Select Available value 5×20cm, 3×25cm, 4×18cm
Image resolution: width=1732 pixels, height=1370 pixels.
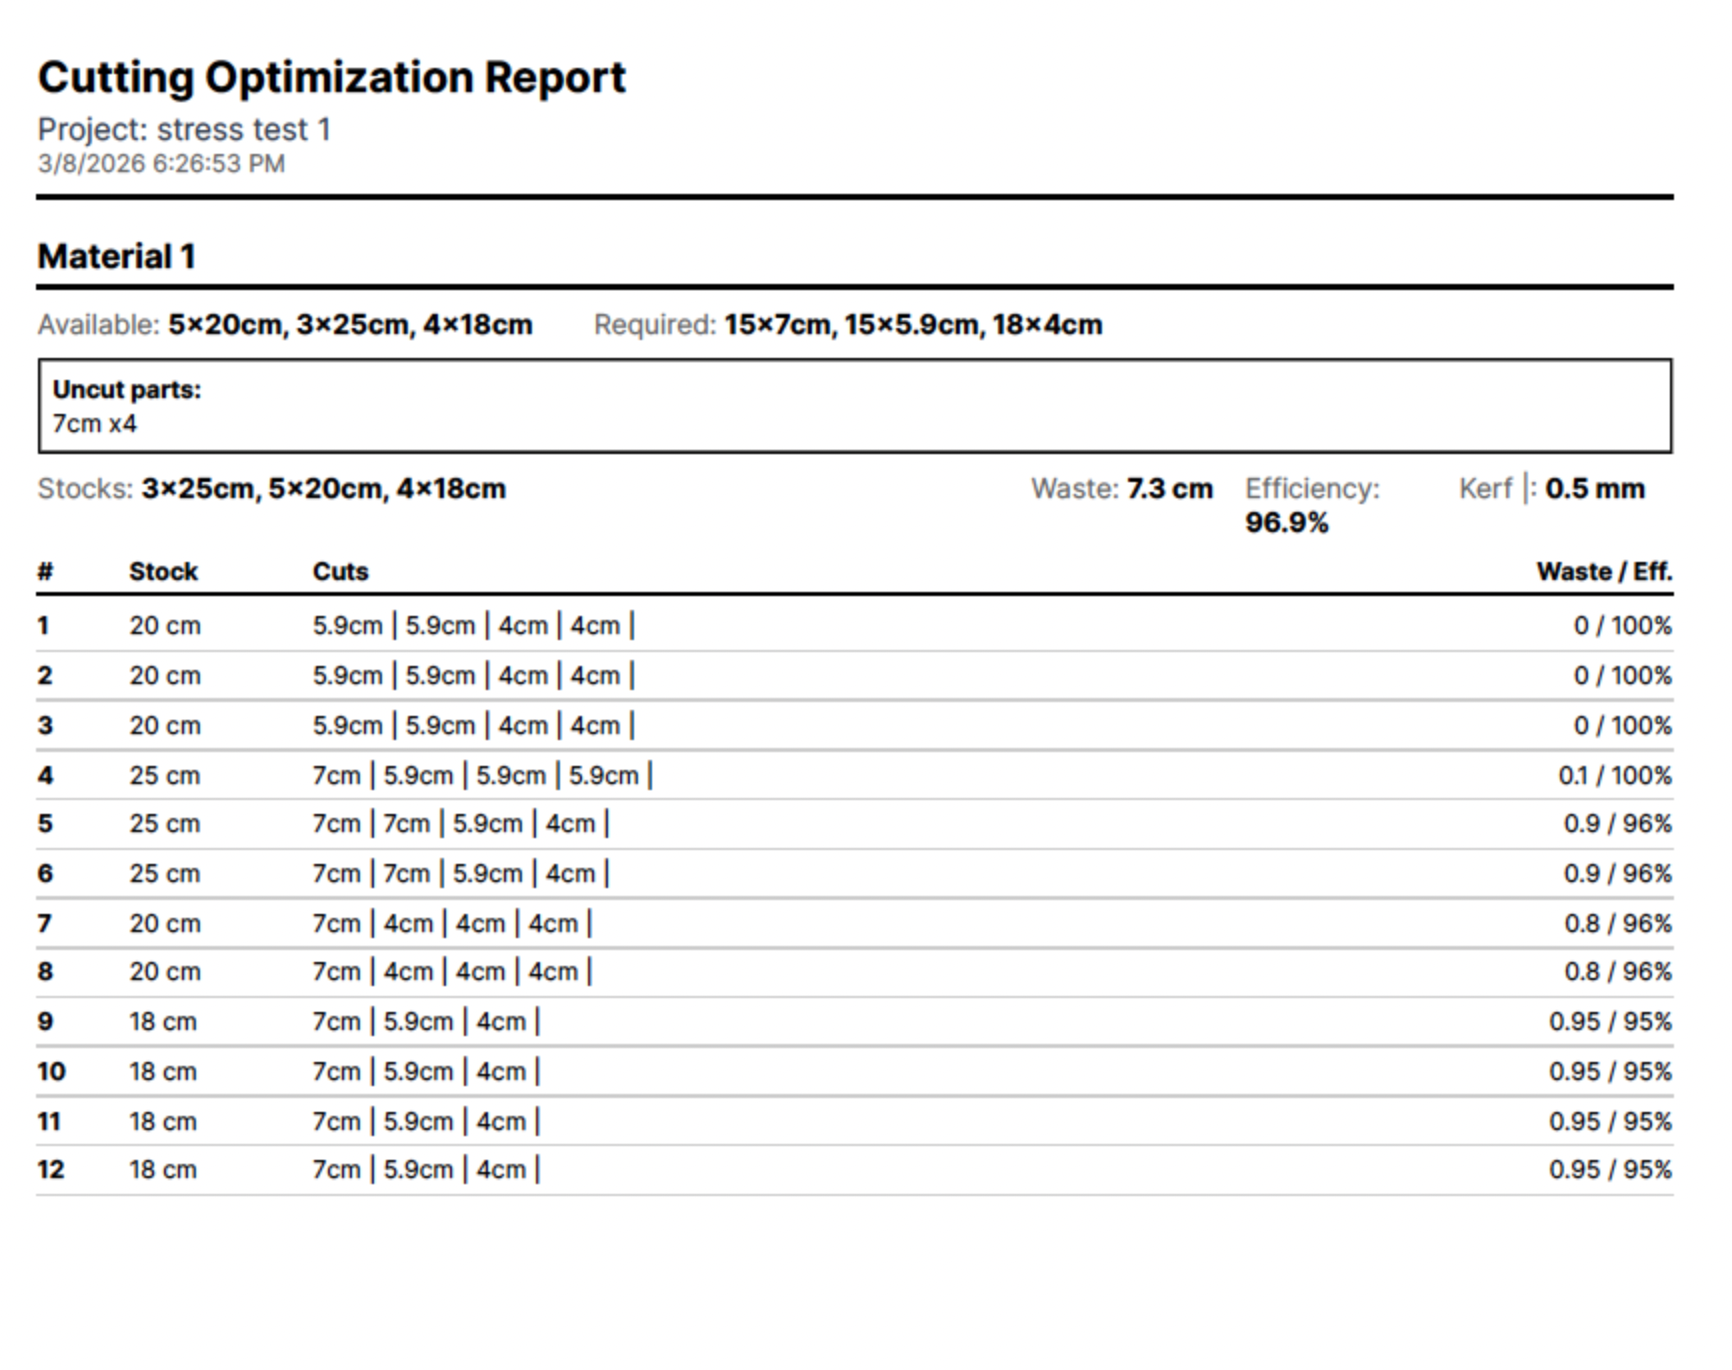point(350,325)
